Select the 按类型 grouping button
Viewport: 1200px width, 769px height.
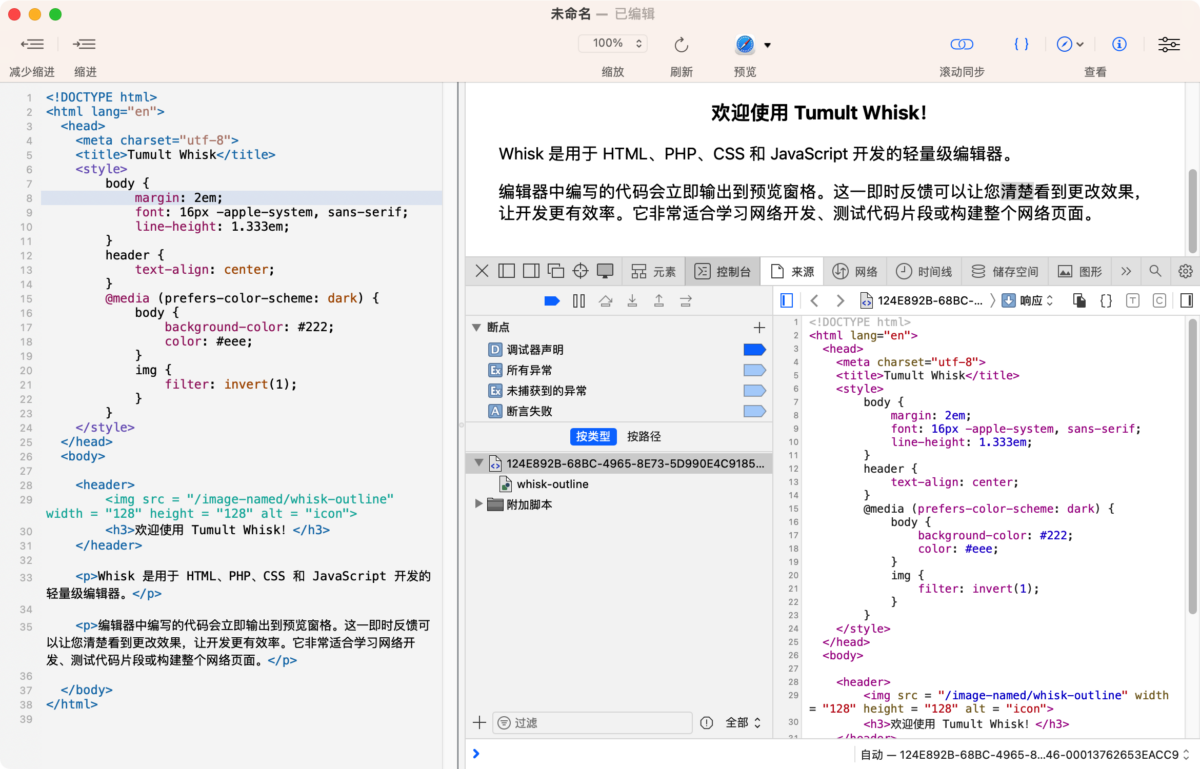[x=593, y=436]
